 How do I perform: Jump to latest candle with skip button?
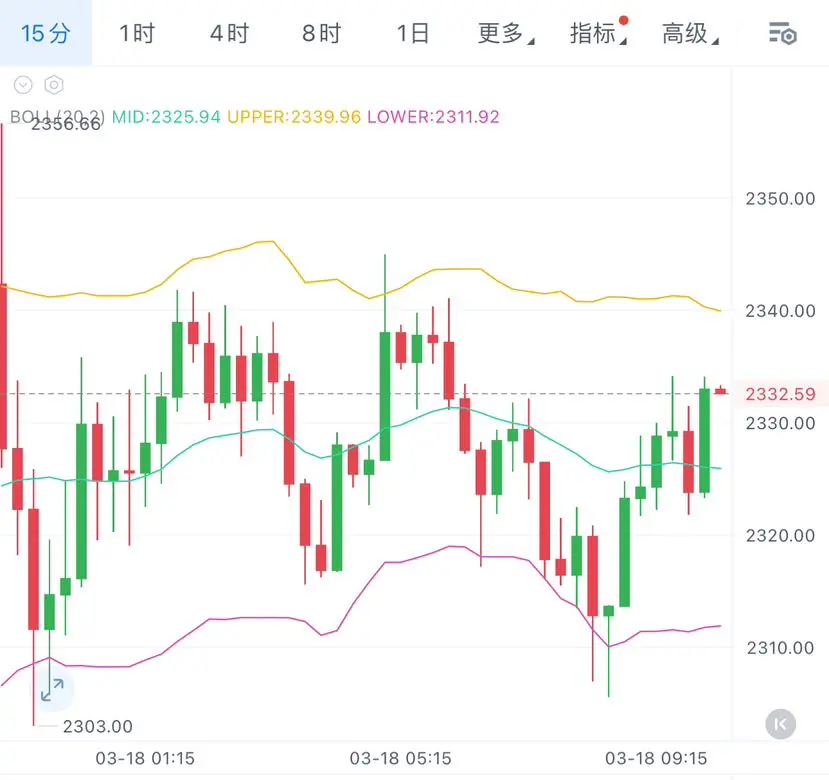pos(780,723)
